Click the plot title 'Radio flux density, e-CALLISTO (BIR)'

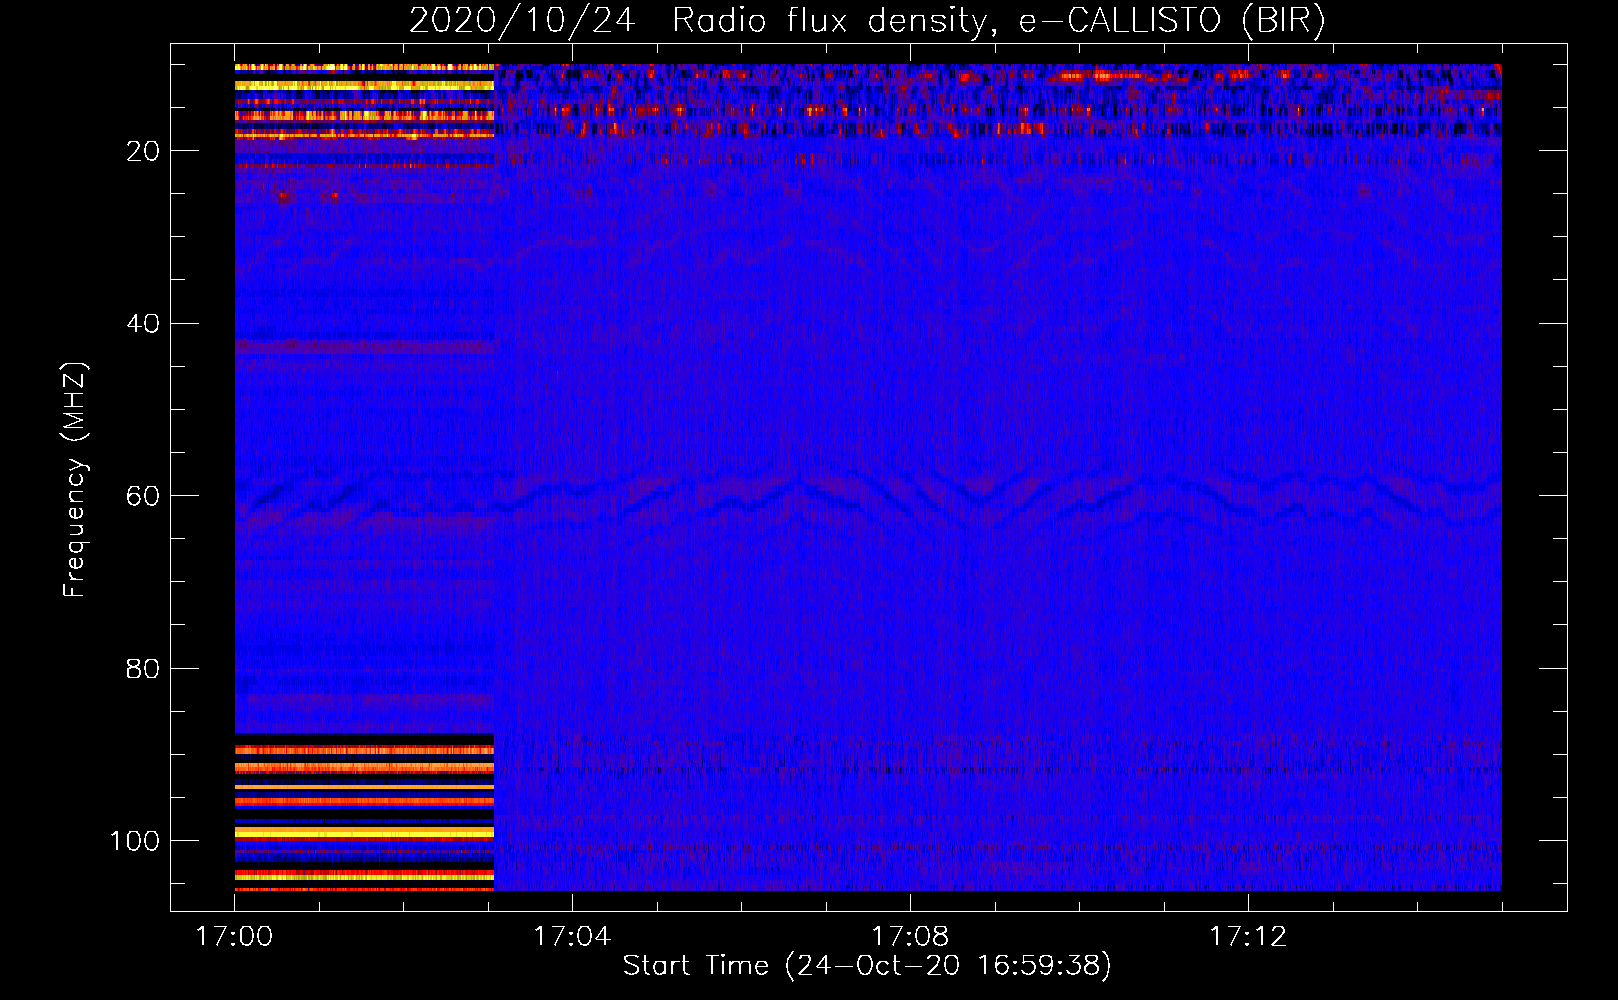(998, 21)
